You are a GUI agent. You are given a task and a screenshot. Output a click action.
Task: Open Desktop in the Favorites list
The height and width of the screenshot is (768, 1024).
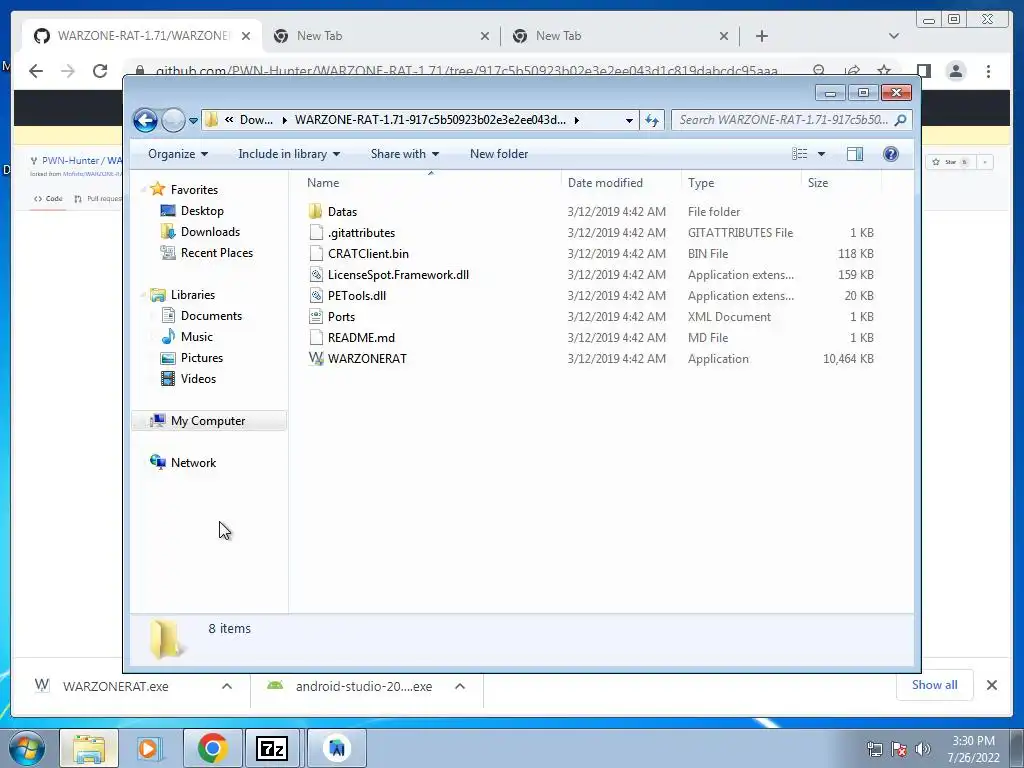click(x=202, y=211)
